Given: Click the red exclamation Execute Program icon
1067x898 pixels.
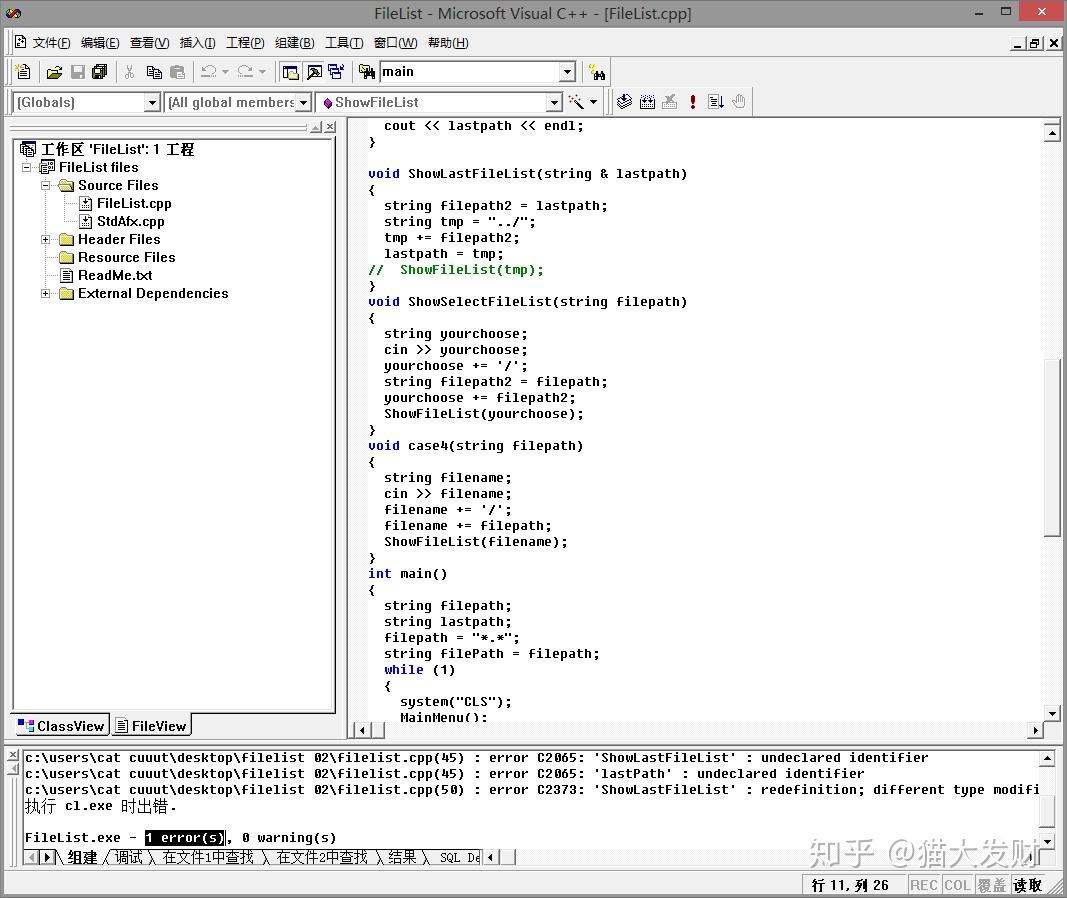Looking at the screenshot, I should 692,102.
